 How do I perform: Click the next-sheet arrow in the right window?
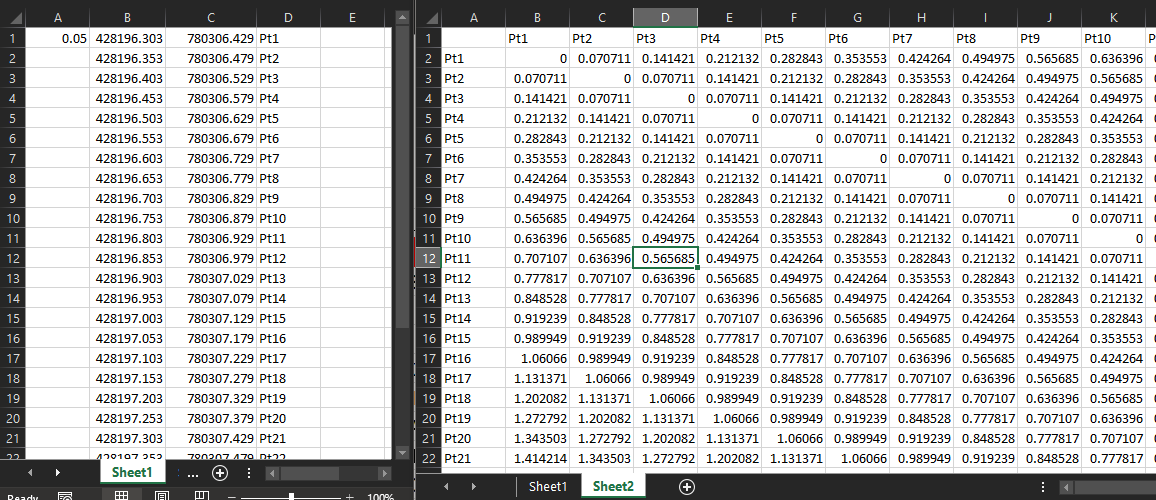coord(473,487)
